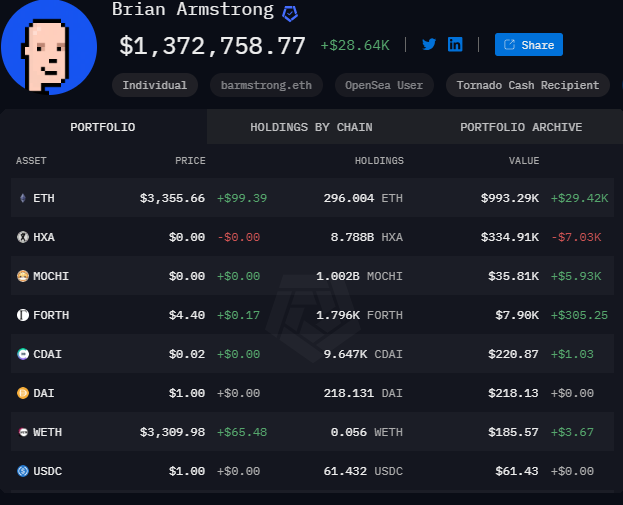Viewport: 623px width, 505px height.
Task: Click the 9.647K CDAI holdings cell
Action: [363, 354]
